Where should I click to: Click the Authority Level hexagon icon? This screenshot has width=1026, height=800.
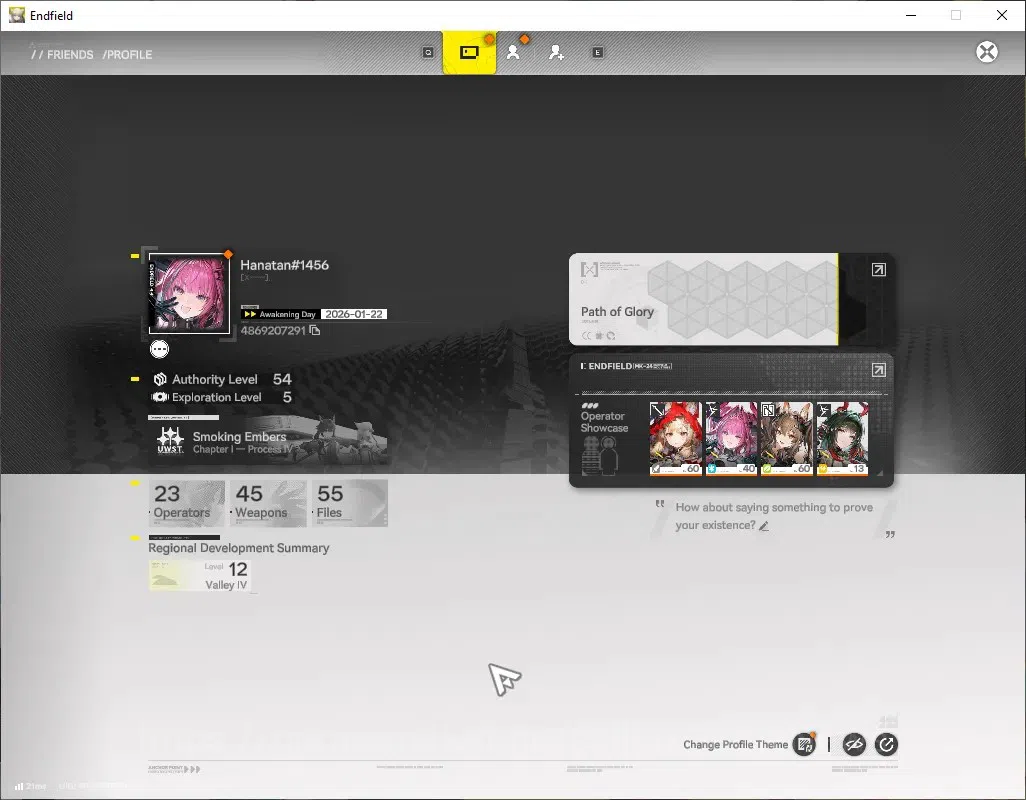[160, 379]
